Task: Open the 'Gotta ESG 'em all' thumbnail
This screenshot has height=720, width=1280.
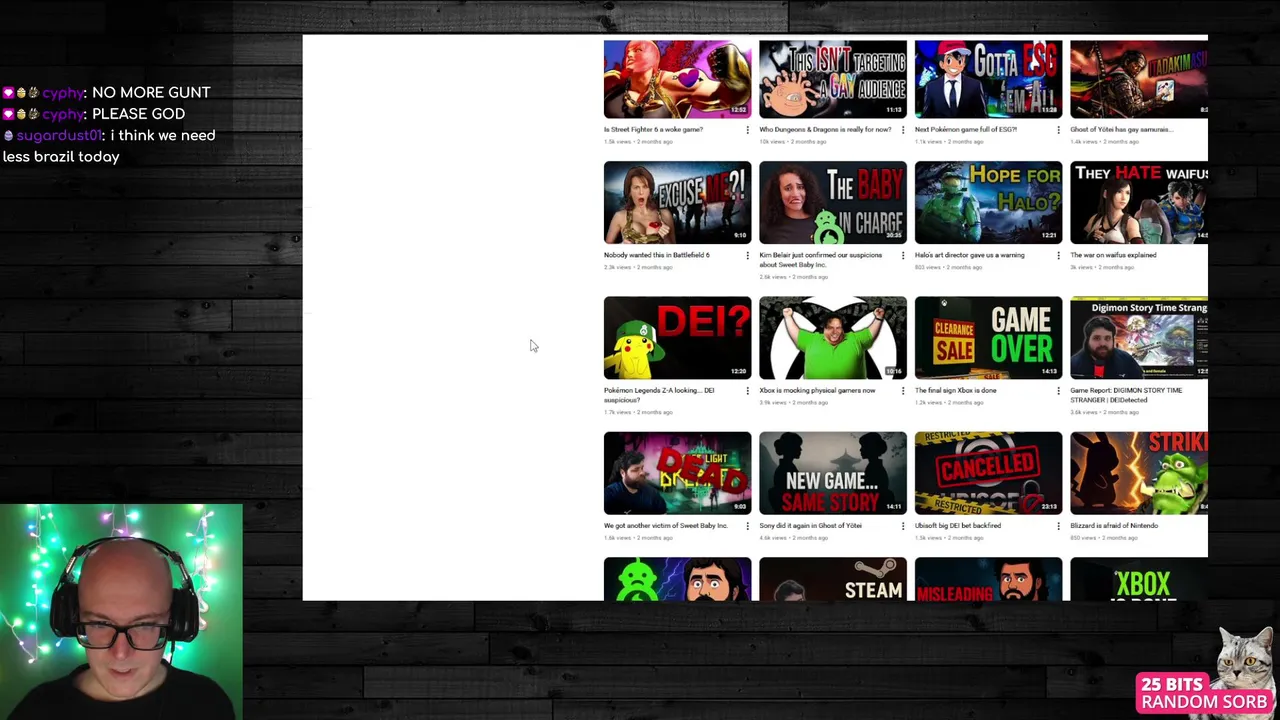Action: pos(988,79)
